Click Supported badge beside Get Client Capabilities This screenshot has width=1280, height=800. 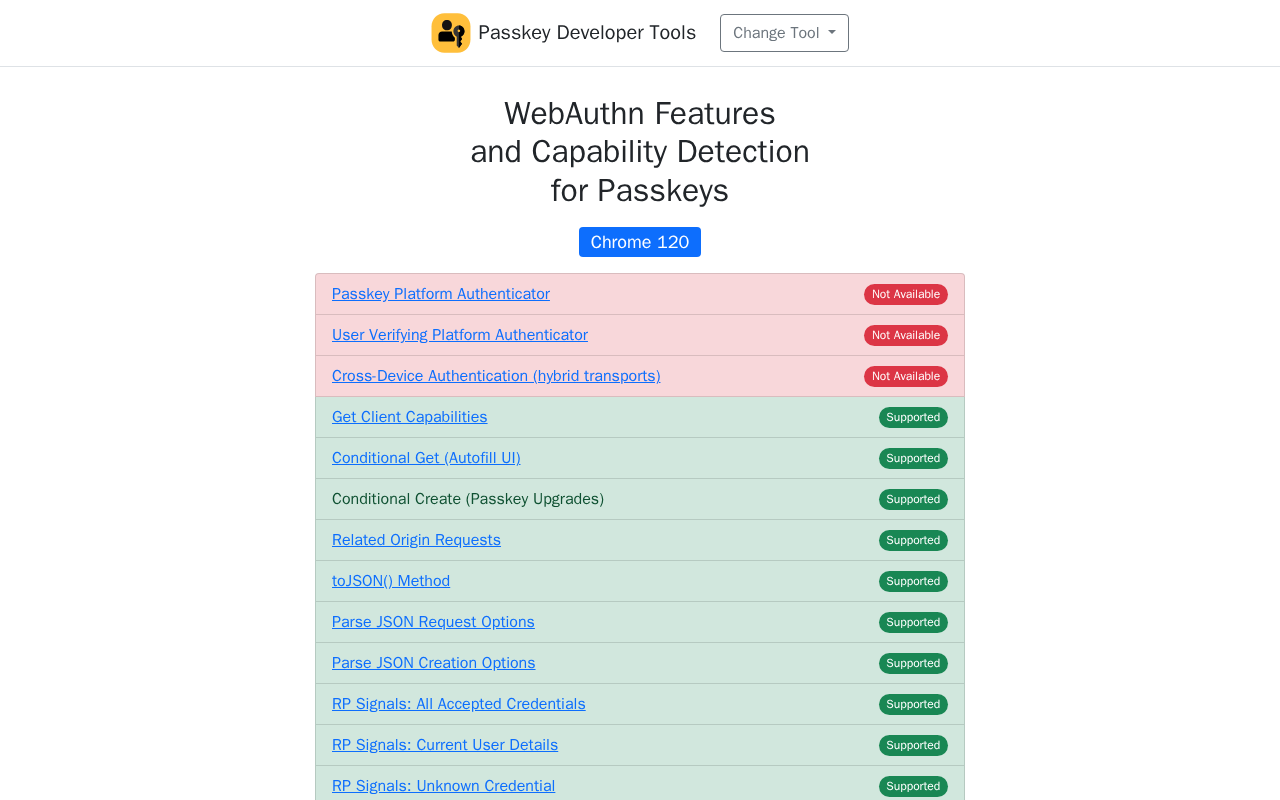tap(913, 417)
